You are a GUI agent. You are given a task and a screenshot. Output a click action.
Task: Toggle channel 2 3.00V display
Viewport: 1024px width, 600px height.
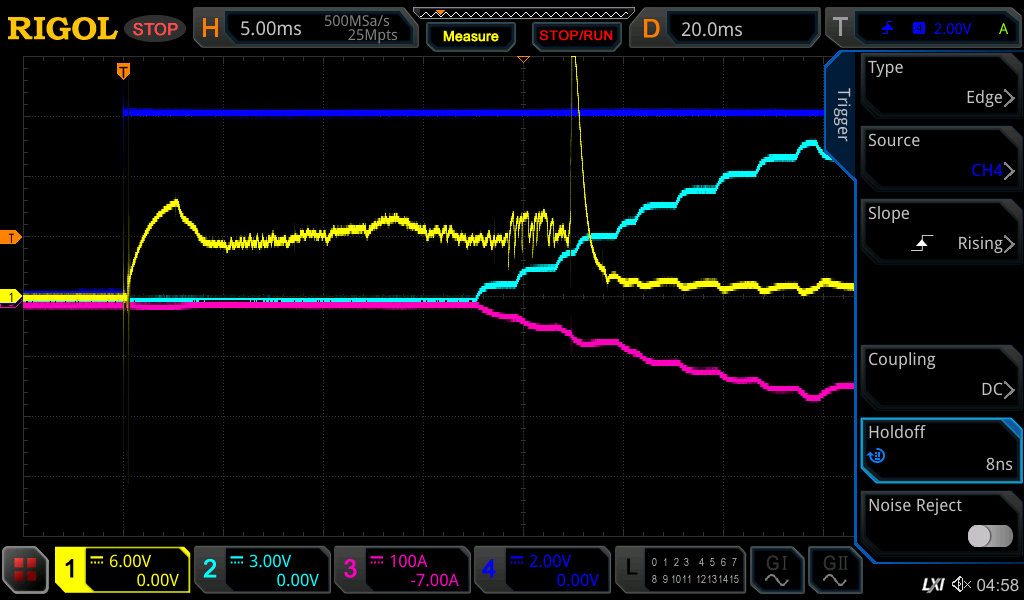(261, 570)
